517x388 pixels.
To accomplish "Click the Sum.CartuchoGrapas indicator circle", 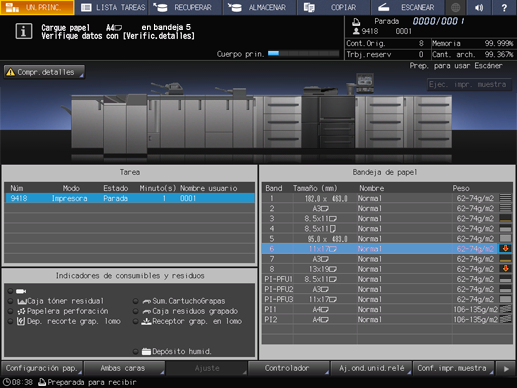I will click(x=136, y=301).
